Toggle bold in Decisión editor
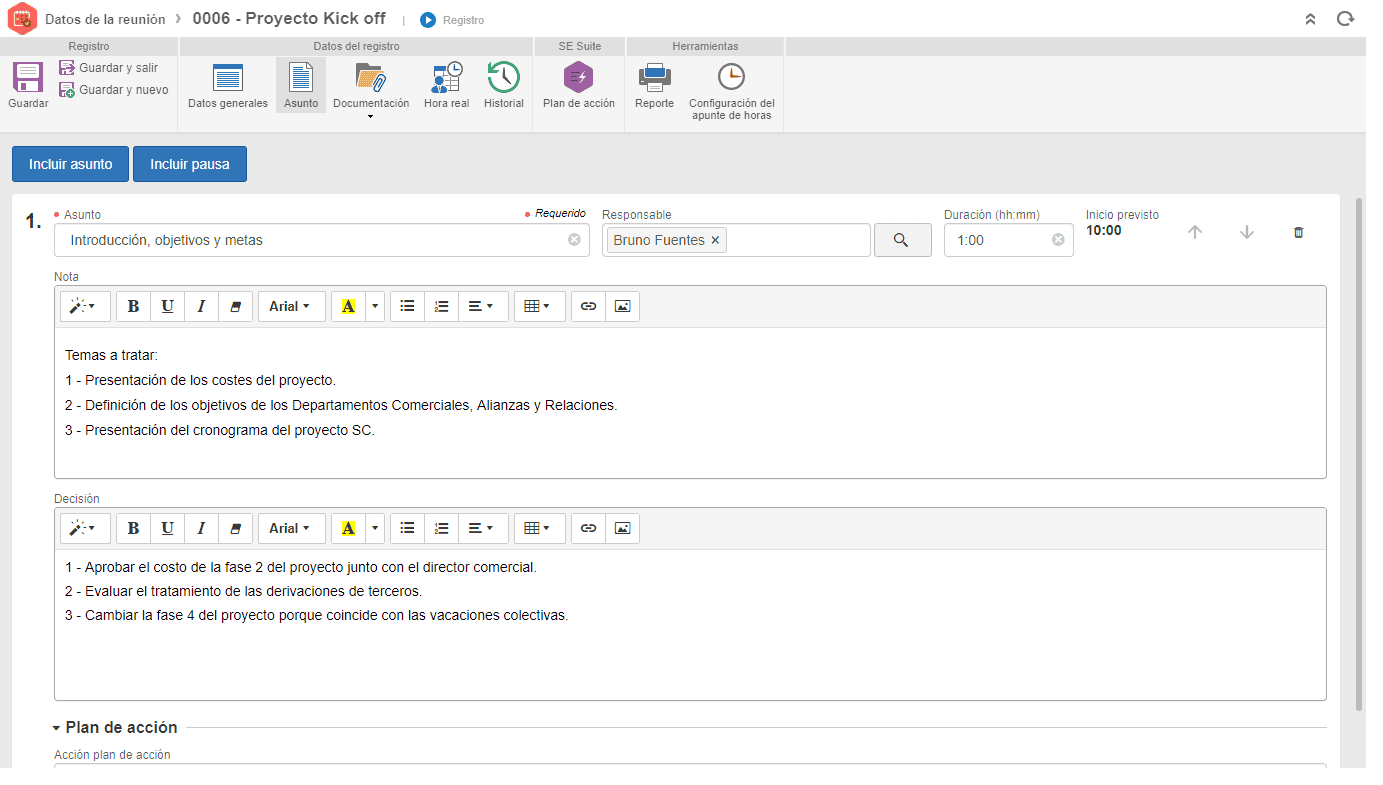Viewport: 1383px width, 785px height. [x=133, y=528]
